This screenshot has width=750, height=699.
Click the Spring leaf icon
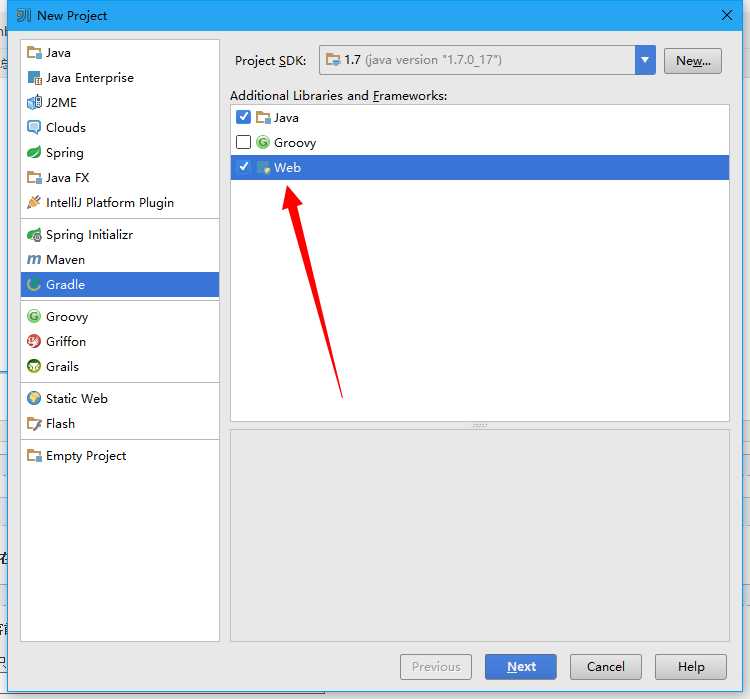coord(34,153)
